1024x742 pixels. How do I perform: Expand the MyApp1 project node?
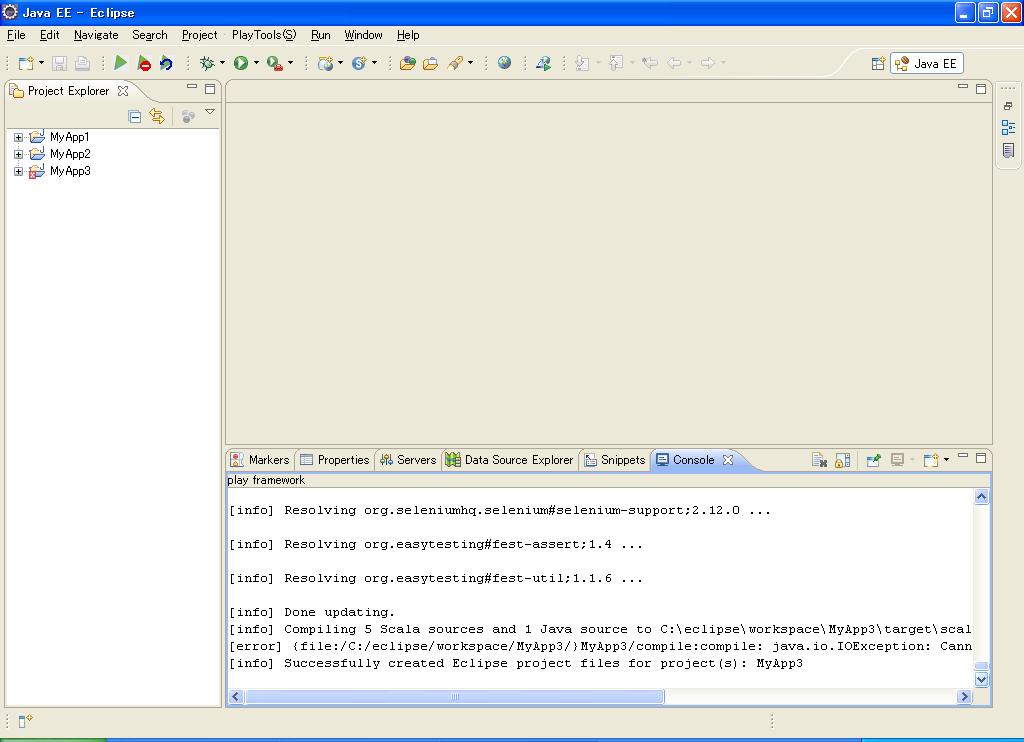[x=18, y=137]
